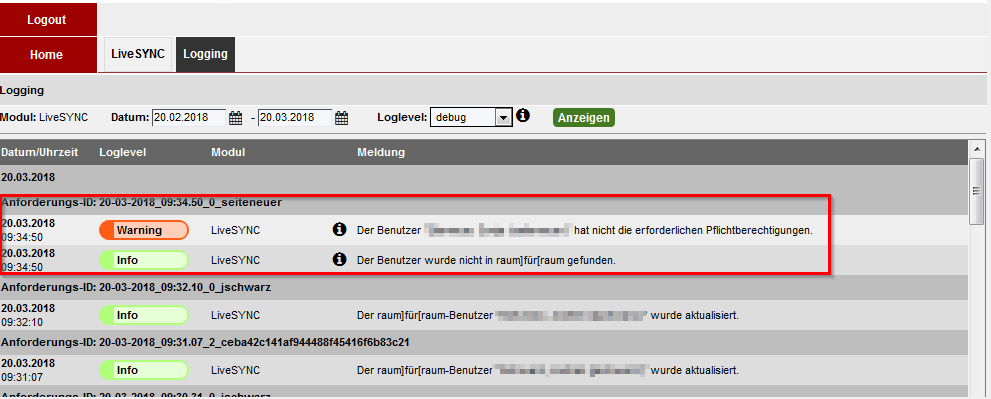Open calendar picker for end date
This screenshot has width=991, height=399.
pos(341,118)
